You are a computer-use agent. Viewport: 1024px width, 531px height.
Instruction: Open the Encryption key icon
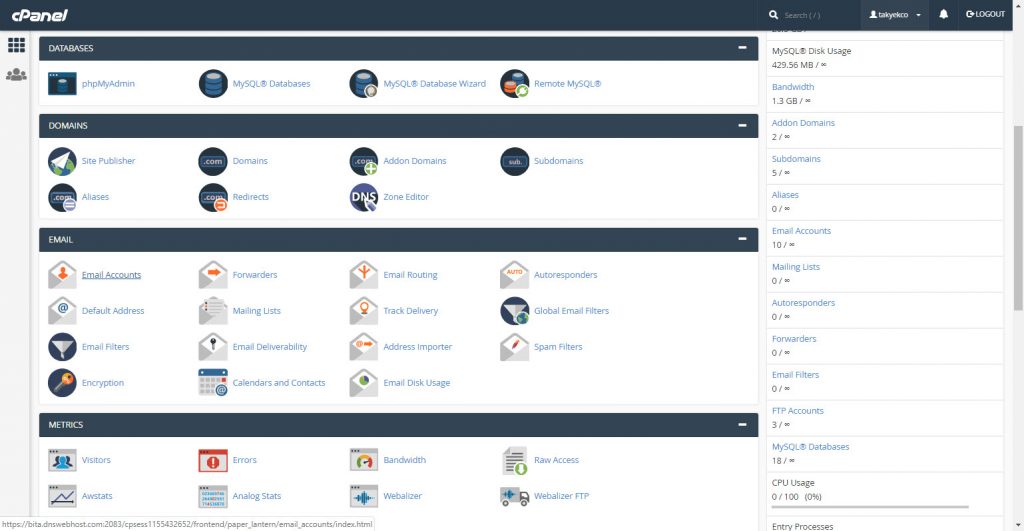tap(62, 383)
